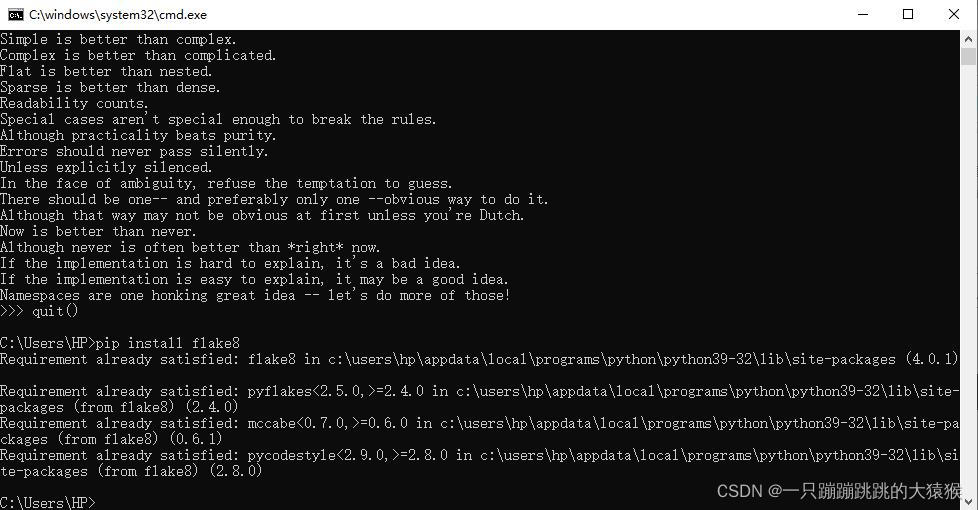Click the last C:\Users\HP> prompt

point(47,502)
